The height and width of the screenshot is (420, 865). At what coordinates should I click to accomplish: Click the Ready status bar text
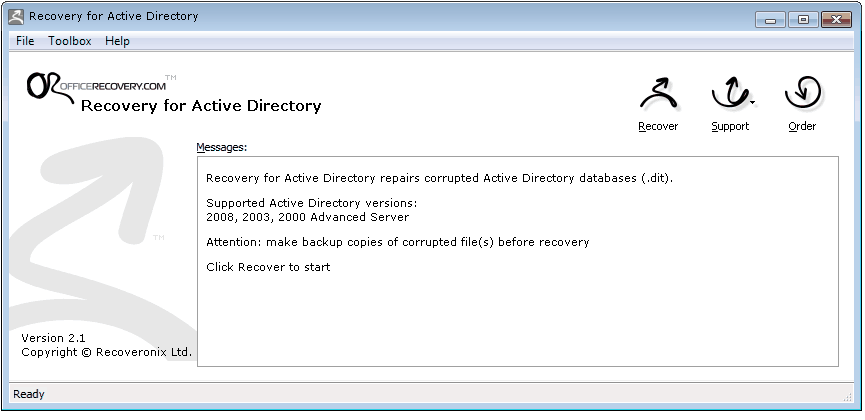point(29,394)
